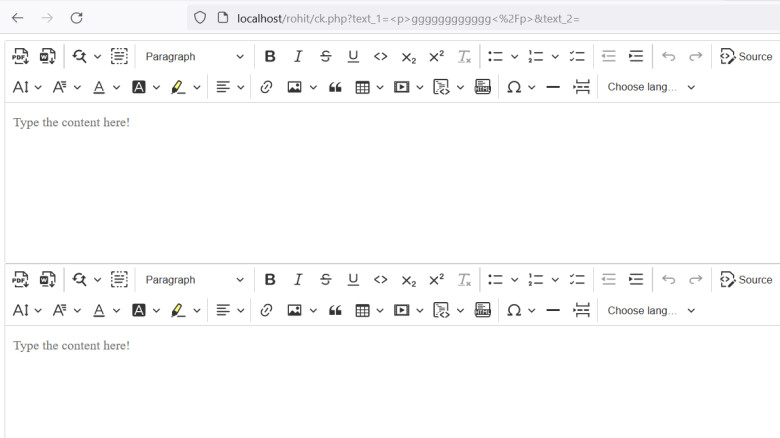Undo in the bottom editor toolbar
The width and height of the screenshot is (780, 438).
pyautogui.click(x=668, y=280)
